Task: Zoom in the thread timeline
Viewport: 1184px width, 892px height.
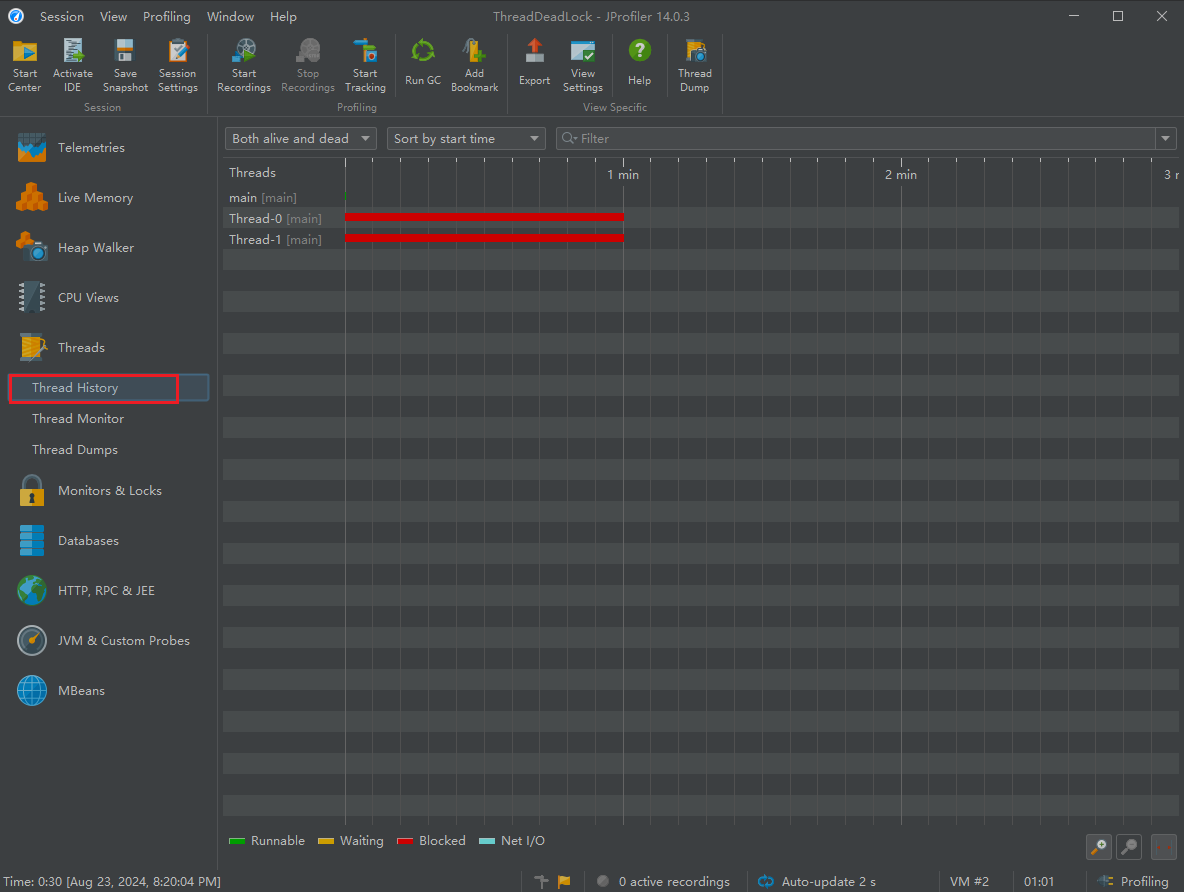Action: [x=1099, y=847]
